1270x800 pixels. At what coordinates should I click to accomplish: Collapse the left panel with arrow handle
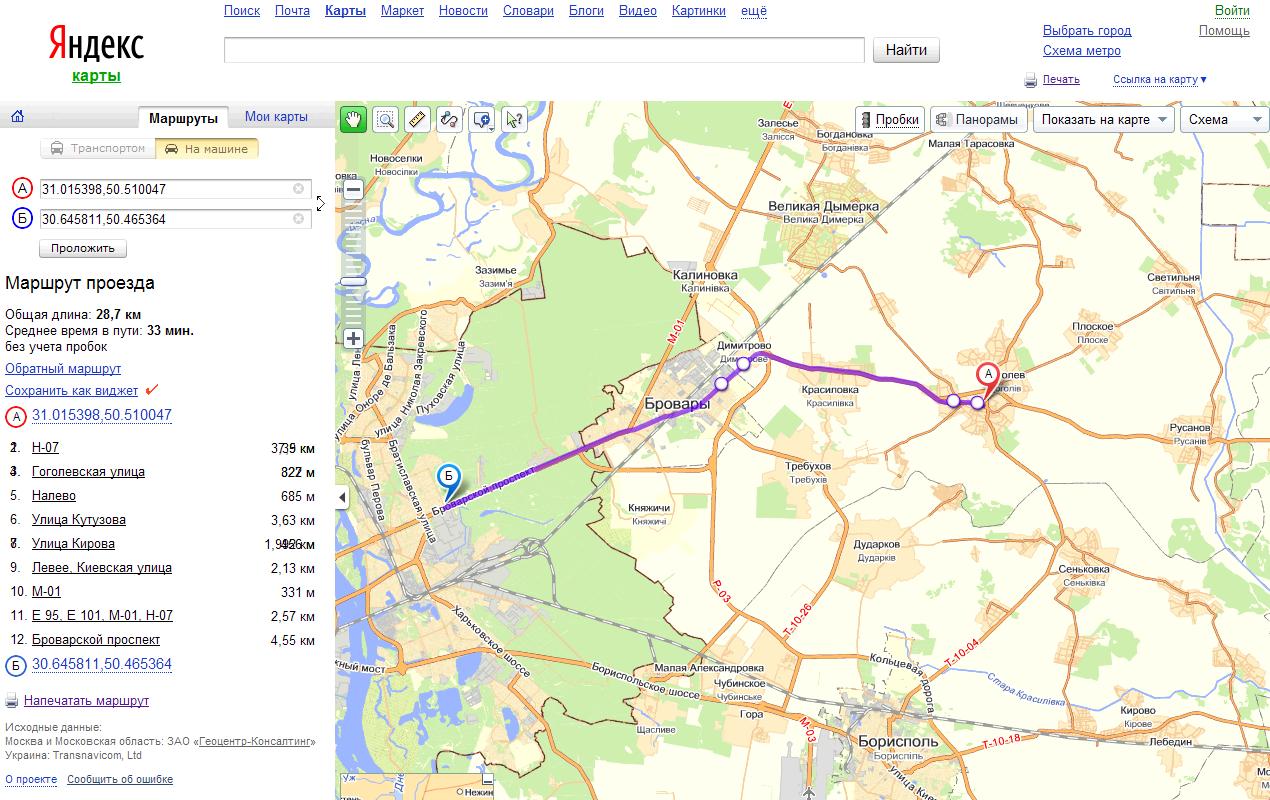pyautogui.click(x=342, y=497)
